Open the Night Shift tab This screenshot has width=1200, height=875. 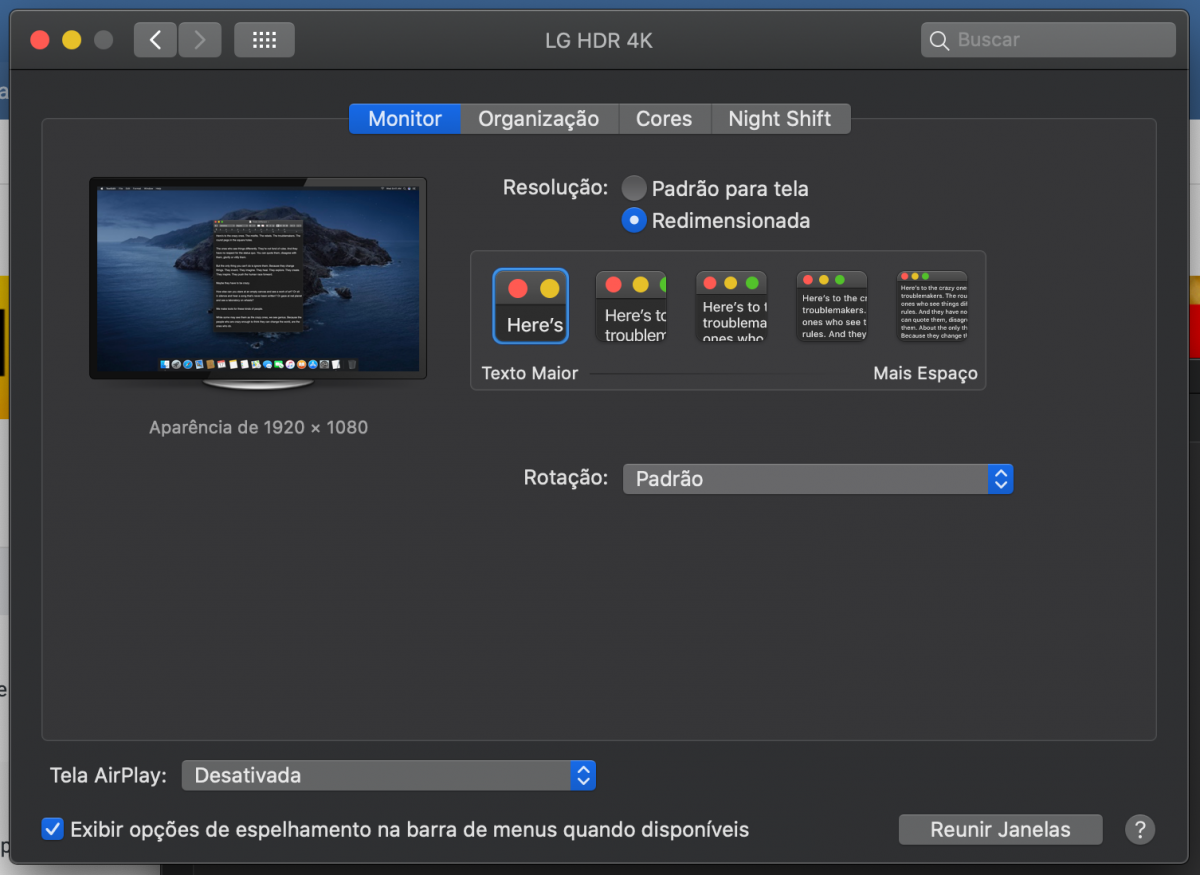[780, 118]
